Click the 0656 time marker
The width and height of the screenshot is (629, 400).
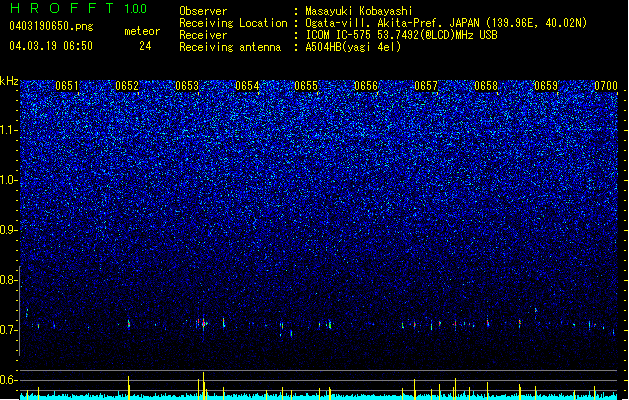(366, 86)
